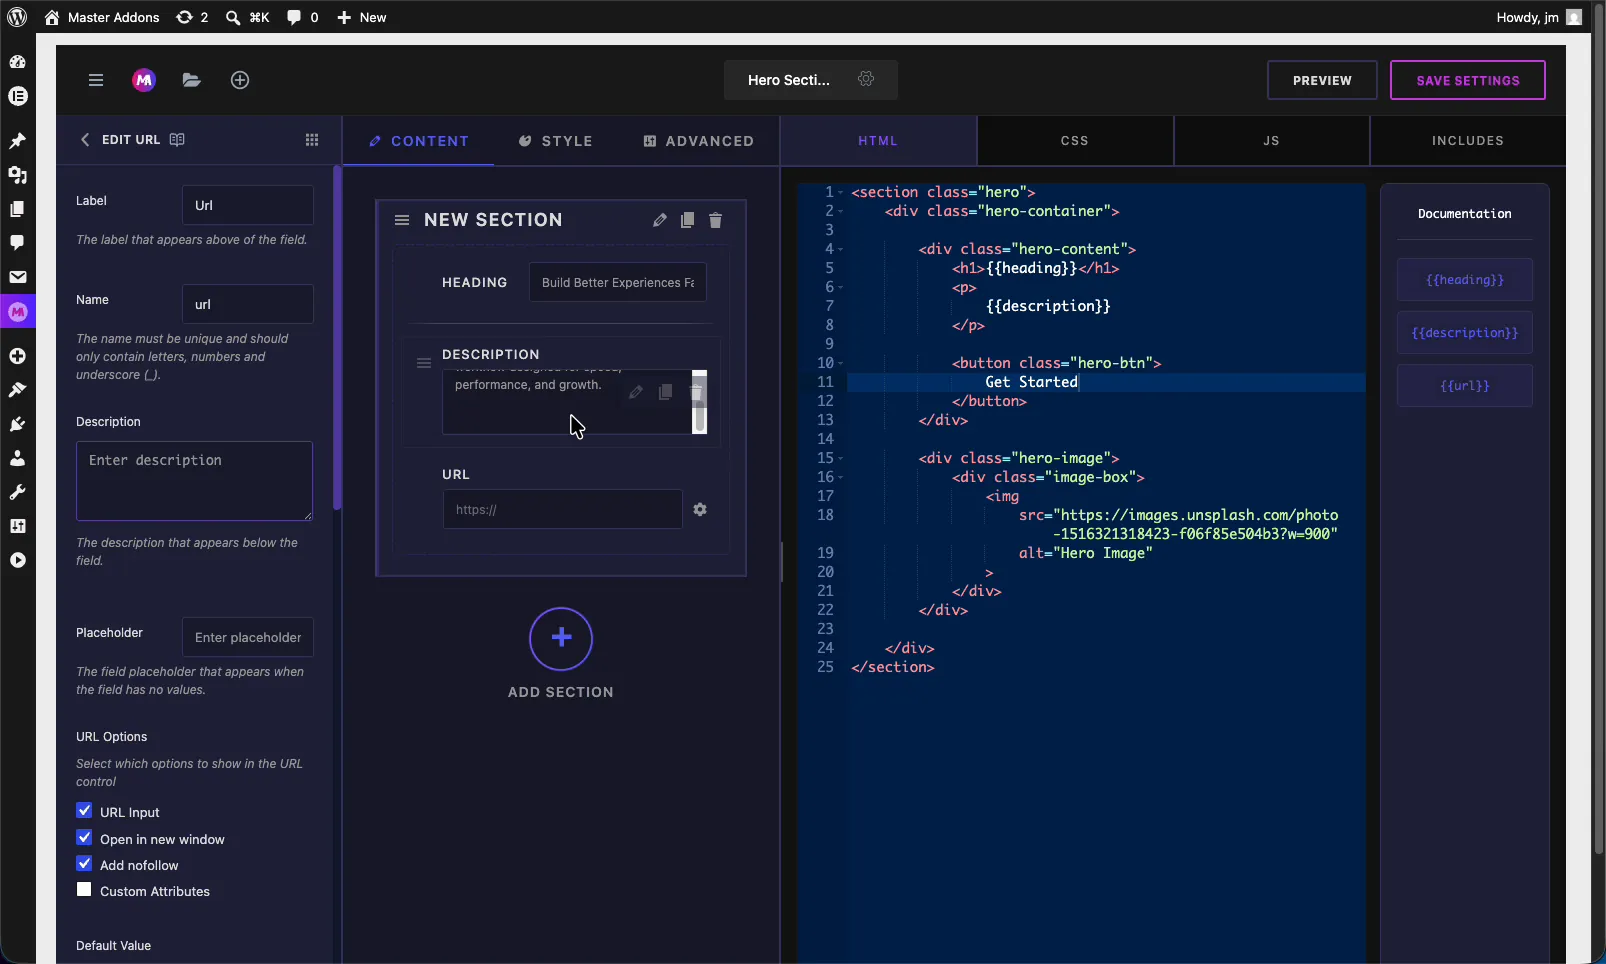Fold hero-image div at line 15
Image resolution: width=1606 pixels, height=964 pixels.
[x=841, y=458]
